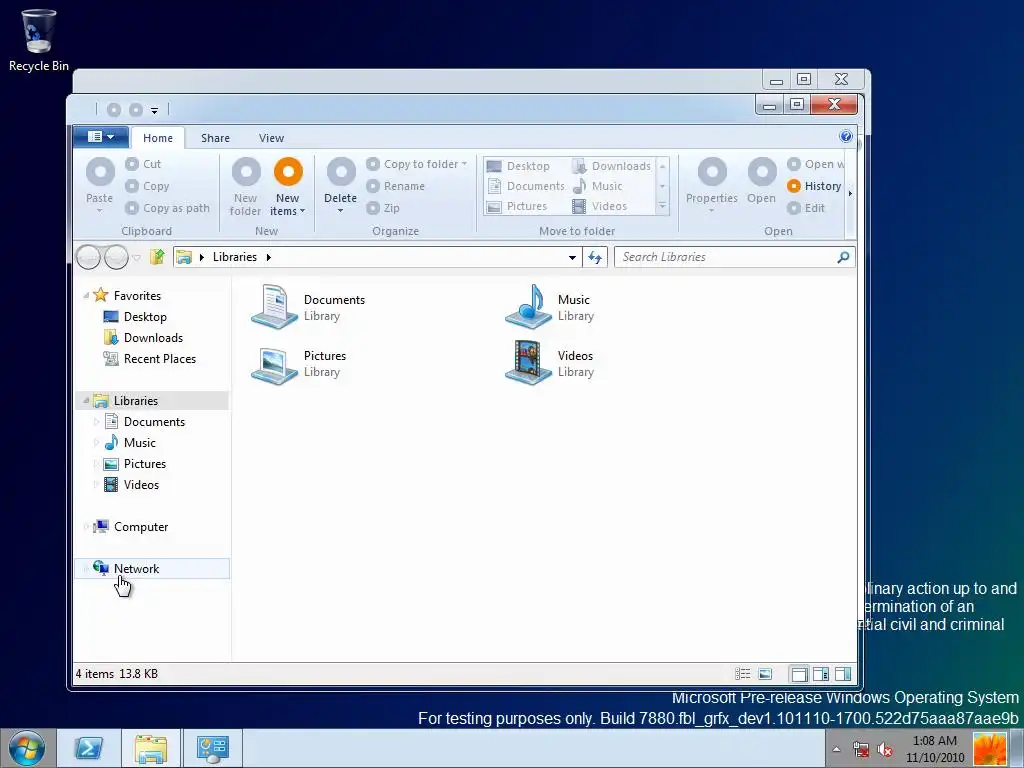
Task: Click the refresh button next to address bar
Action: (x=595, y=257)
